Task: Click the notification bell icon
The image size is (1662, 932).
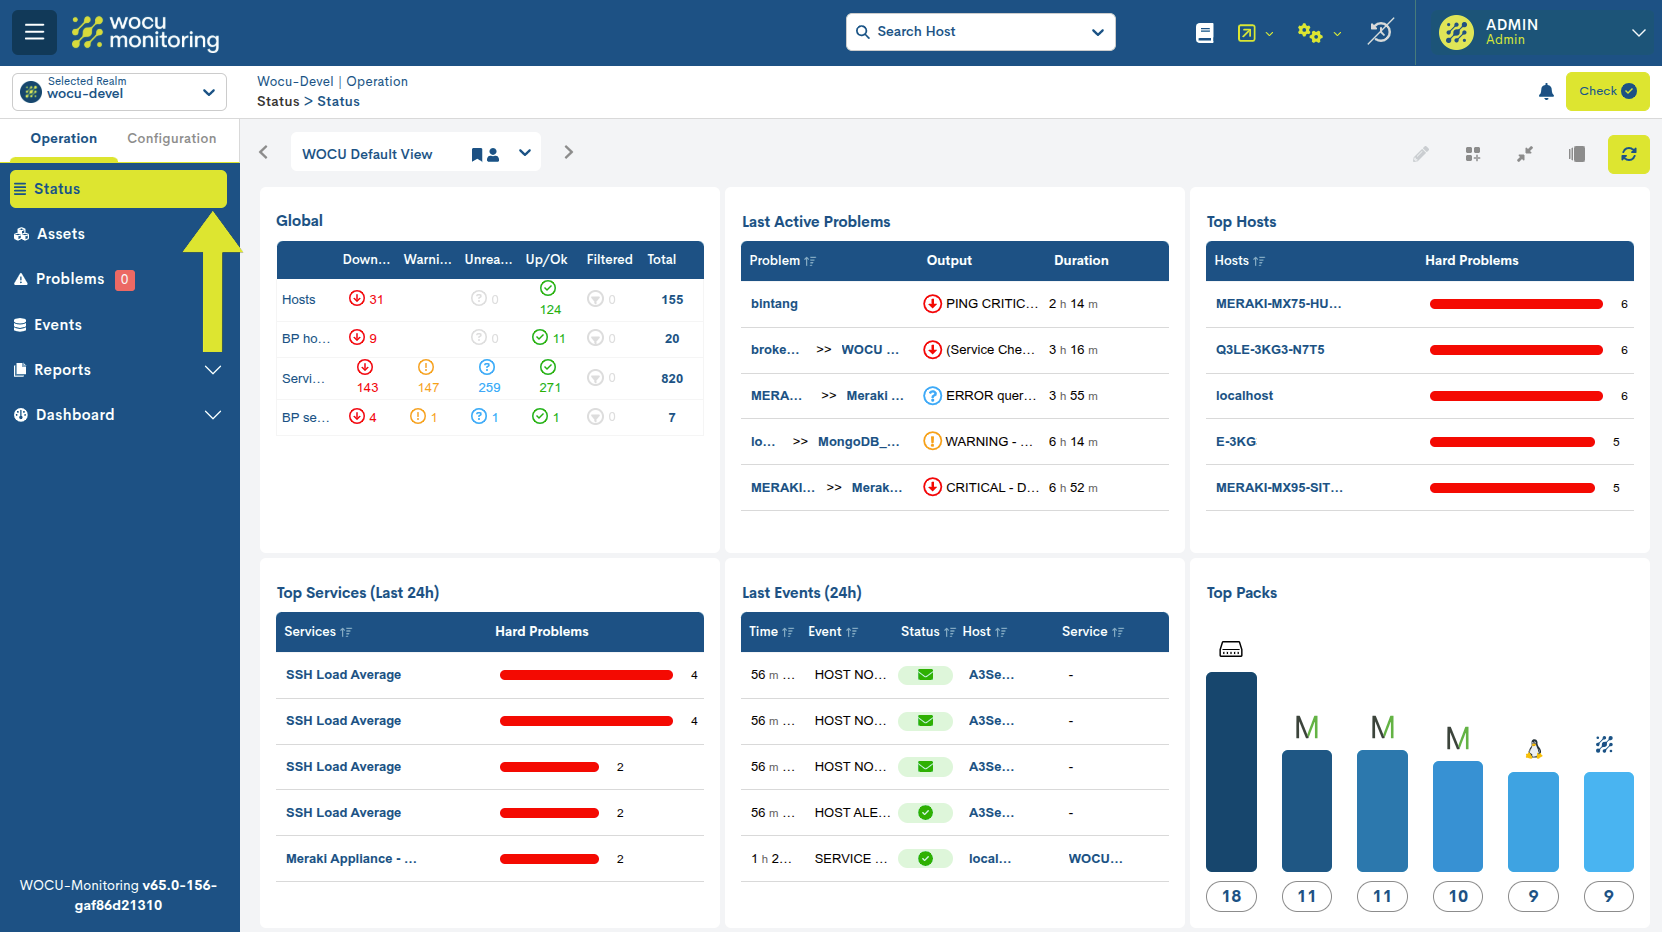Action: (1547, 91)
